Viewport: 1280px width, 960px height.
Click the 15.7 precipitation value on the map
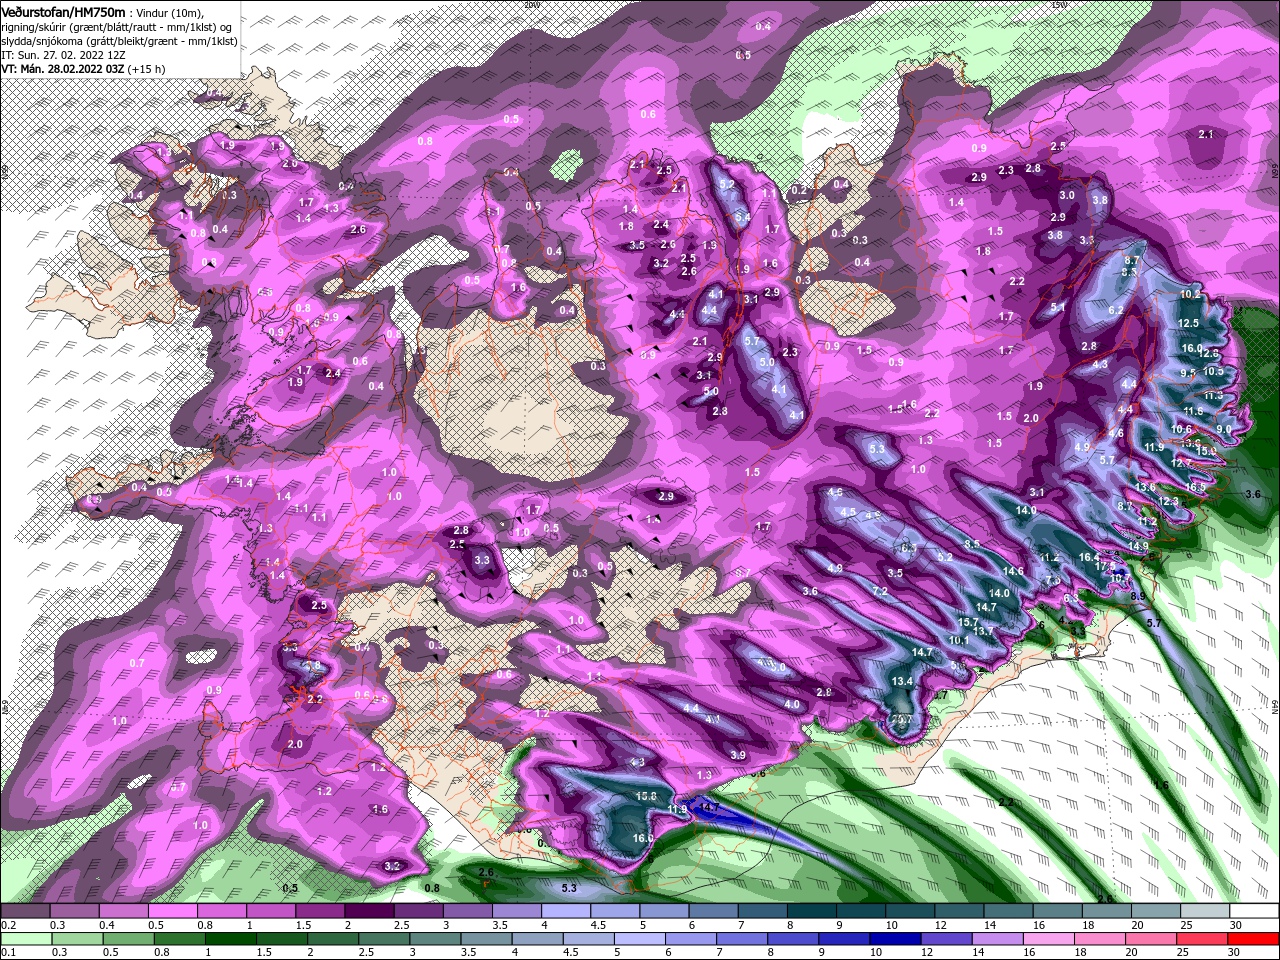[967, 622]
